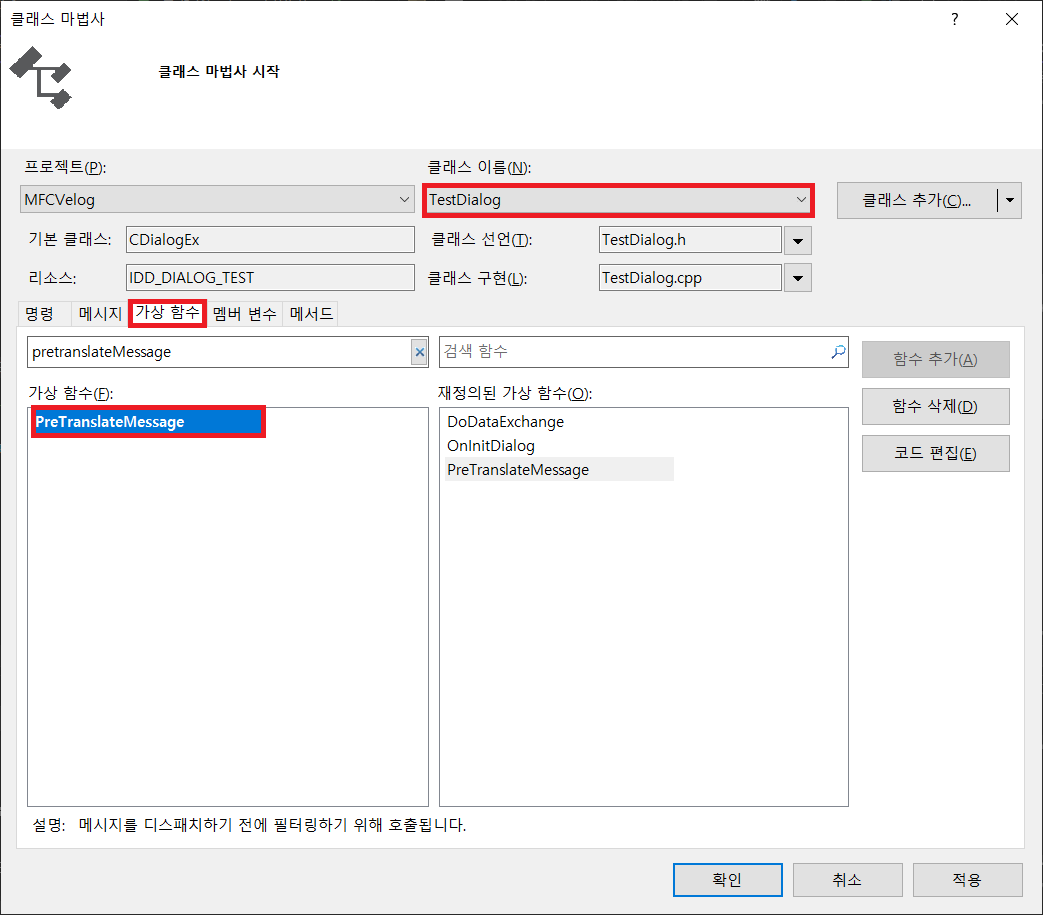Open the 메서드 tab
The height and width of the screenshot is (915, 1043).
point(310,313)
